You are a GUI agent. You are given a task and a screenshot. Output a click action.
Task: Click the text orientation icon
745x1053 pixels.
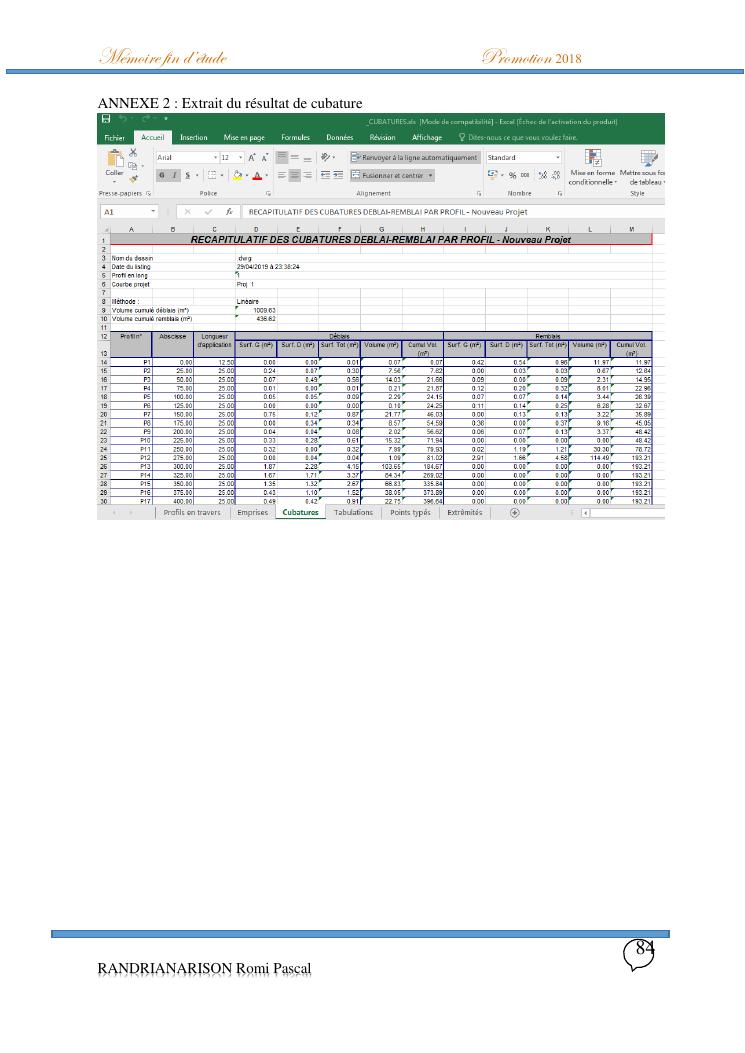coord(327,158)
